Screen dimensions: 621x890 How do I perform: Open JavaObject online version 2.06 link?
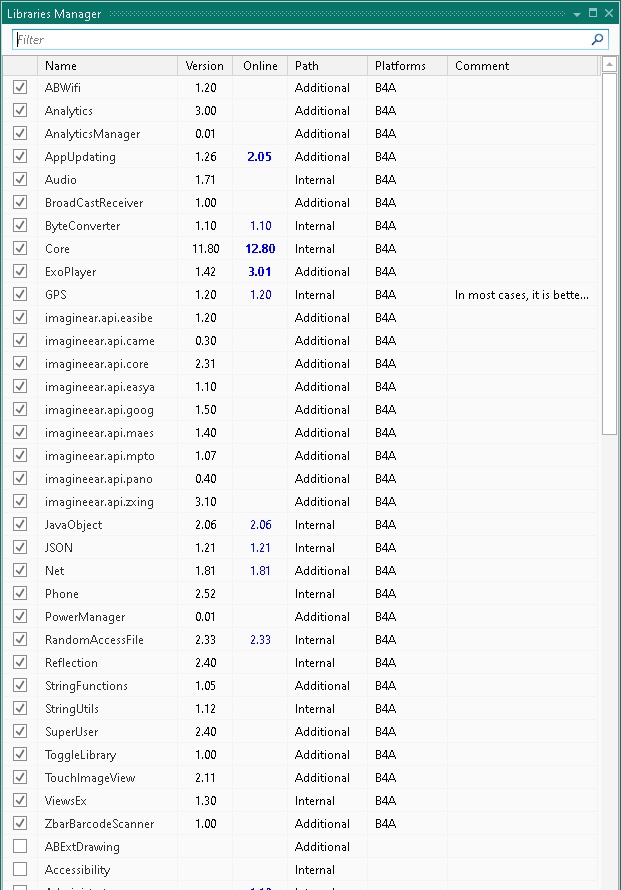point(261,524)
